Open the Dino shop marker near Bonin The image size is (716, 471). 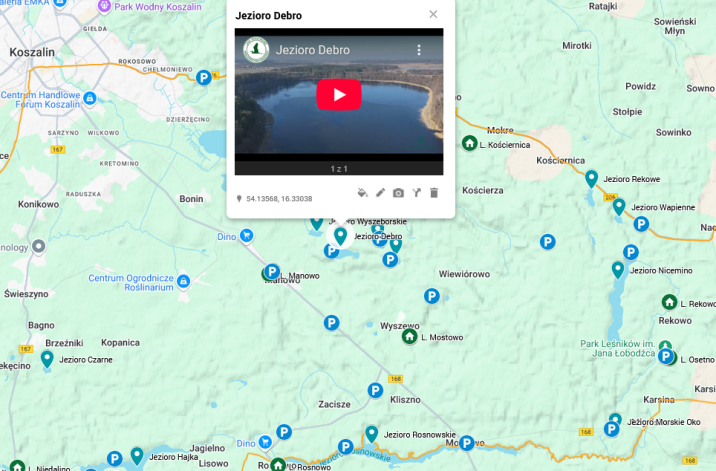point(247,236)
